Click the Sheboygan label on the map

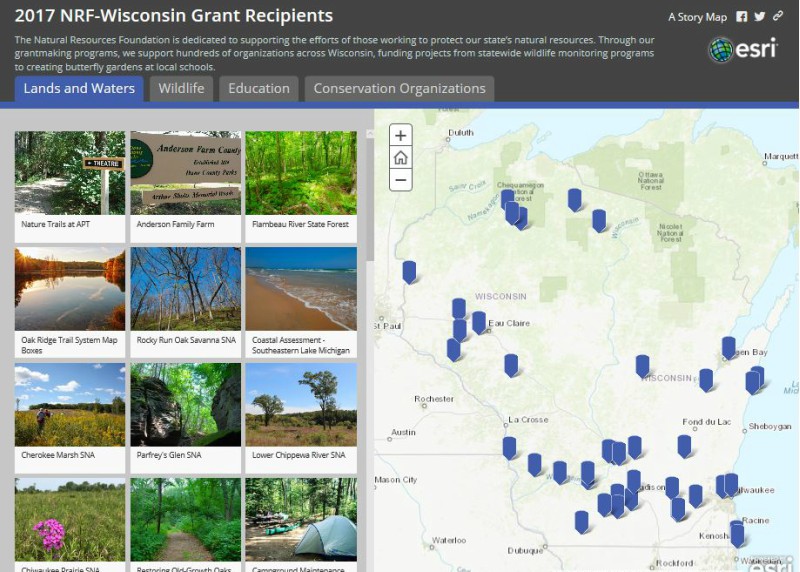[x=770, y=426]
